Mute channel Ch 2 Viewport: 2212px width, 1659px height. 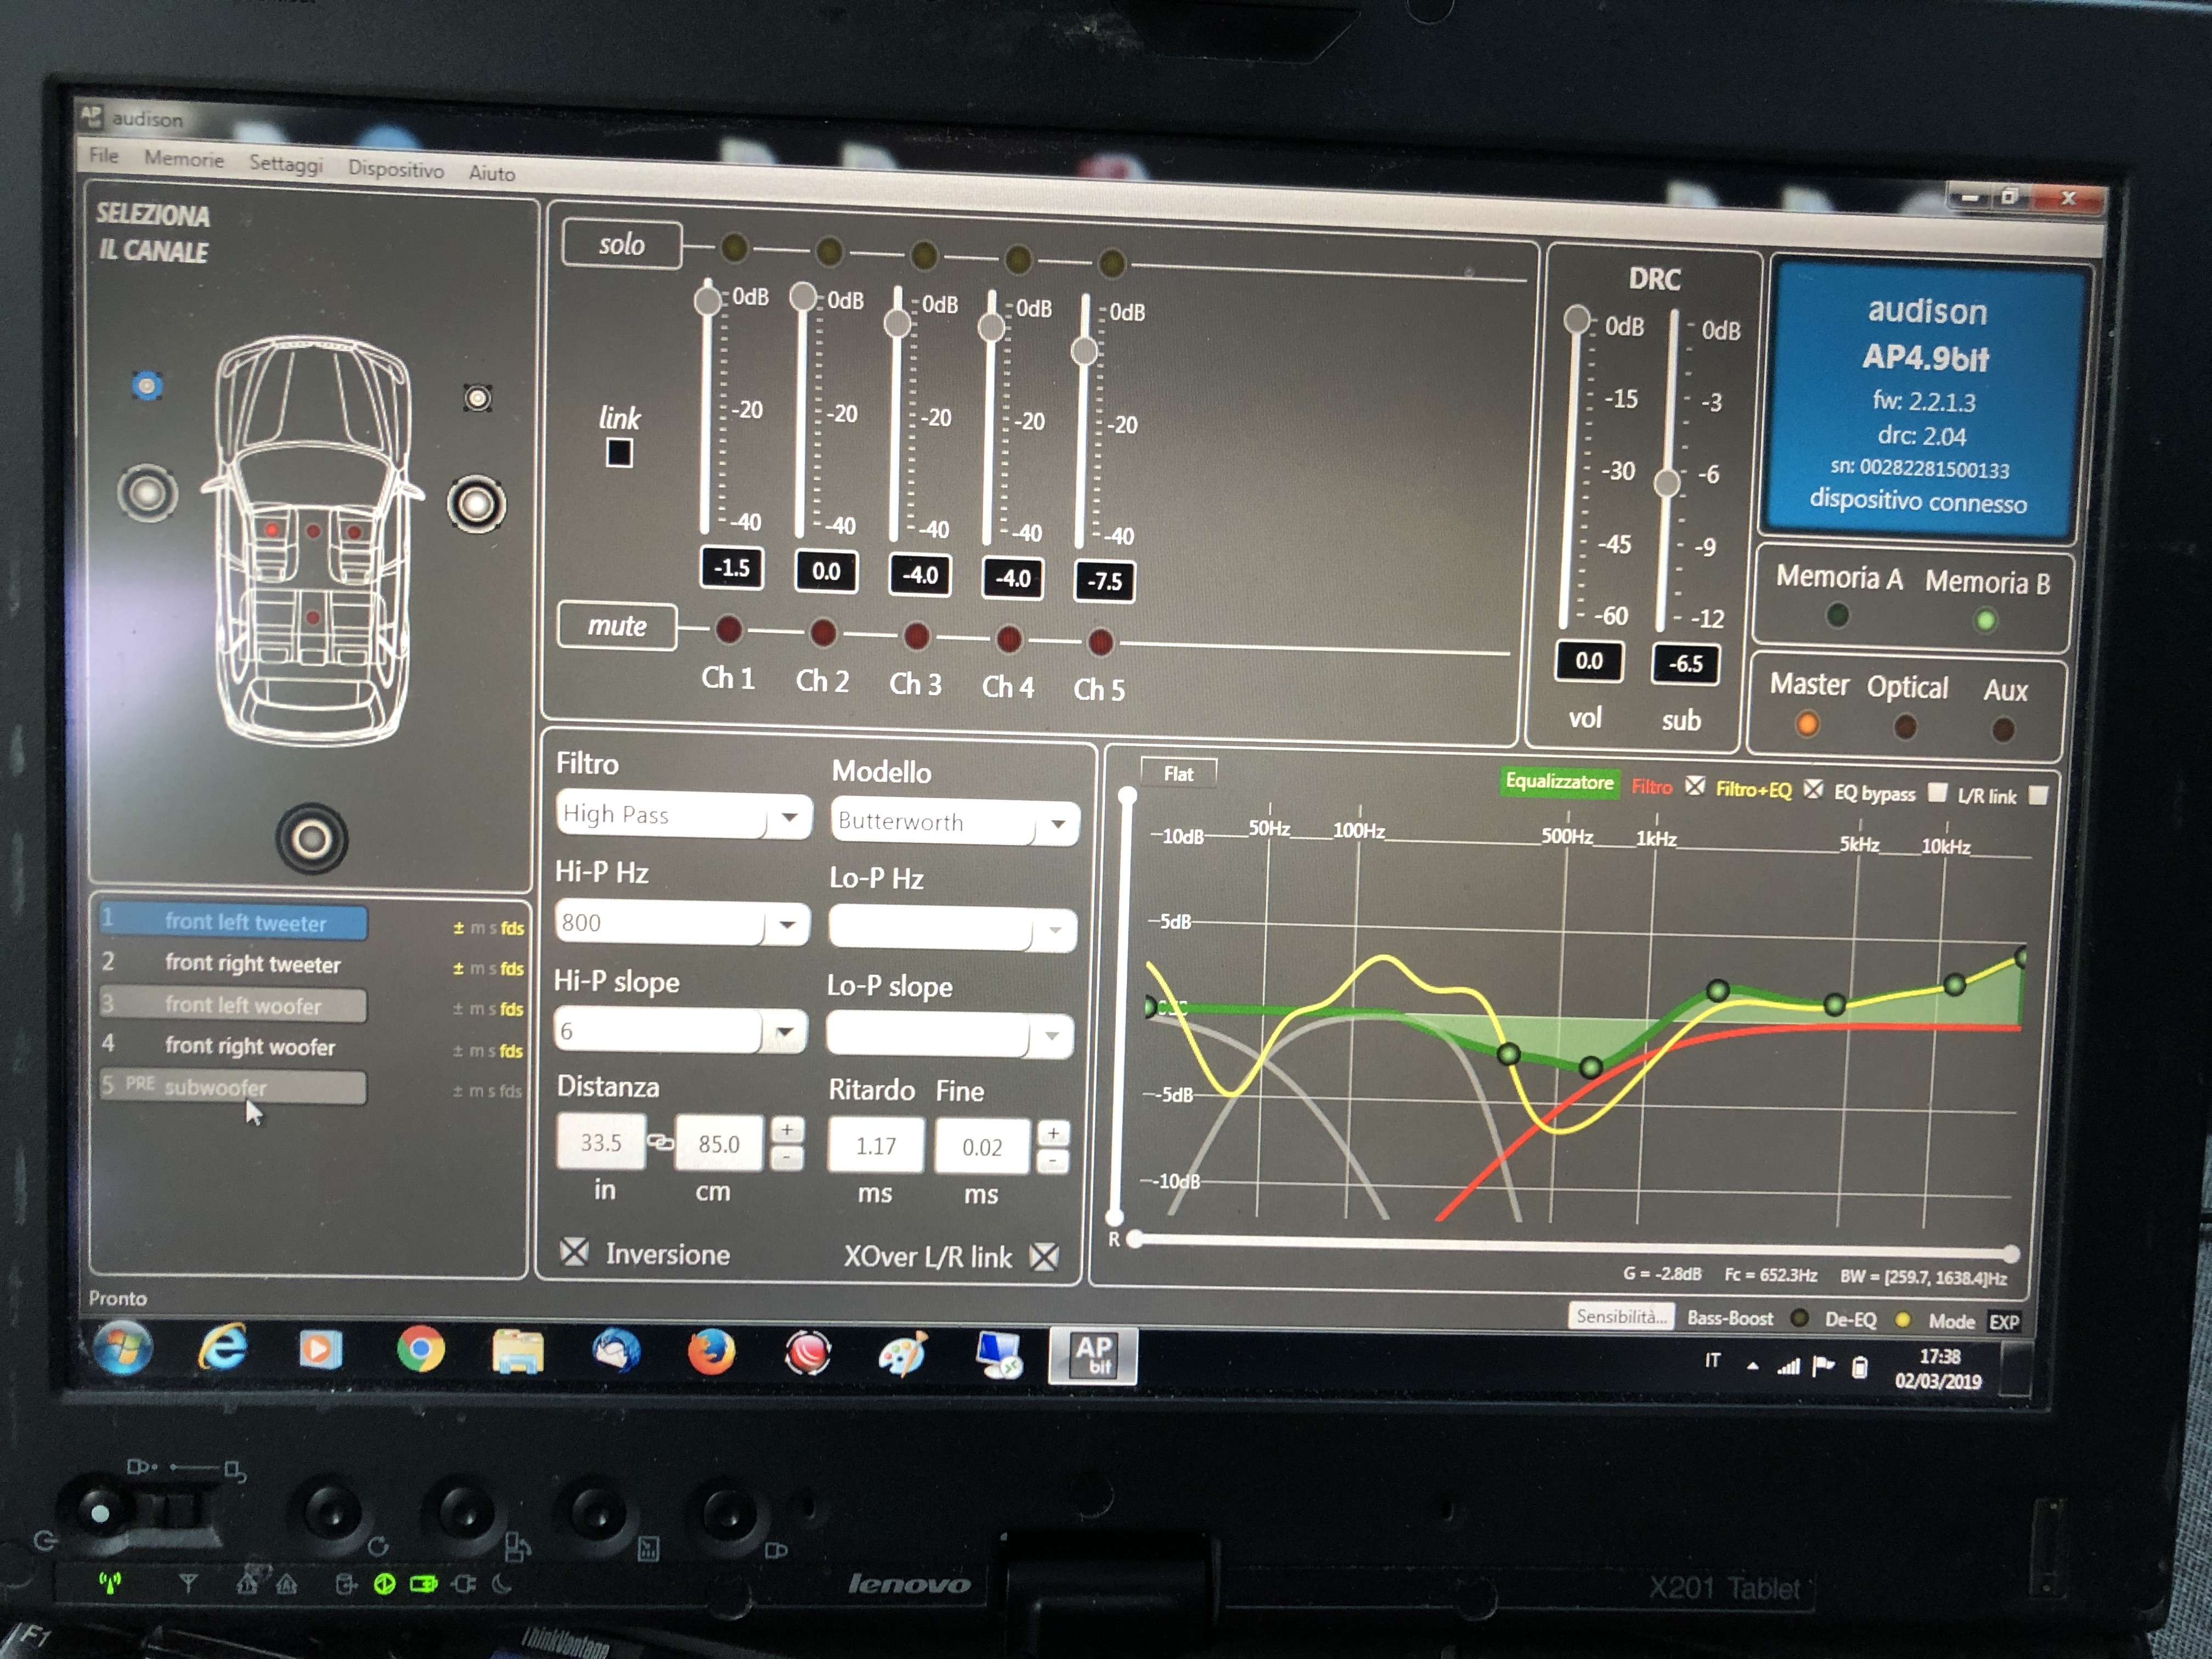pos(823,632)
